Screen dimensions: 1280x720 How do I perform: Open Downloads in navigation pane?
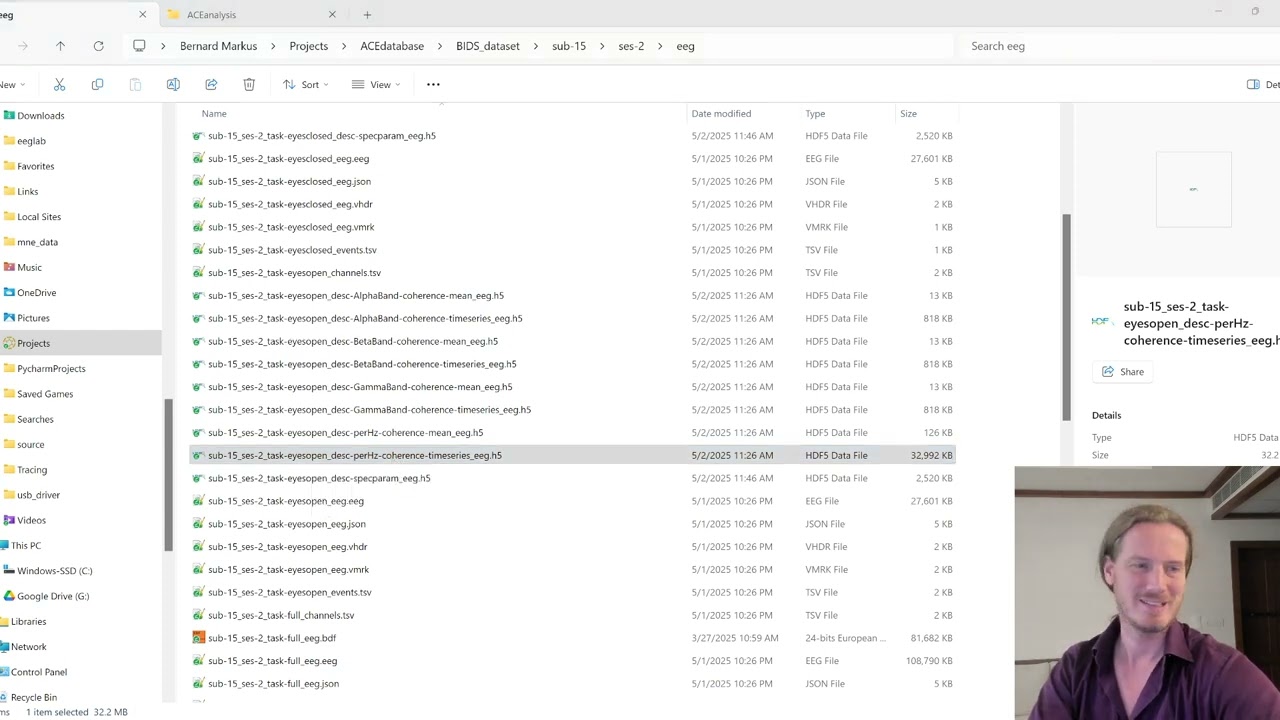pos(40,116)
